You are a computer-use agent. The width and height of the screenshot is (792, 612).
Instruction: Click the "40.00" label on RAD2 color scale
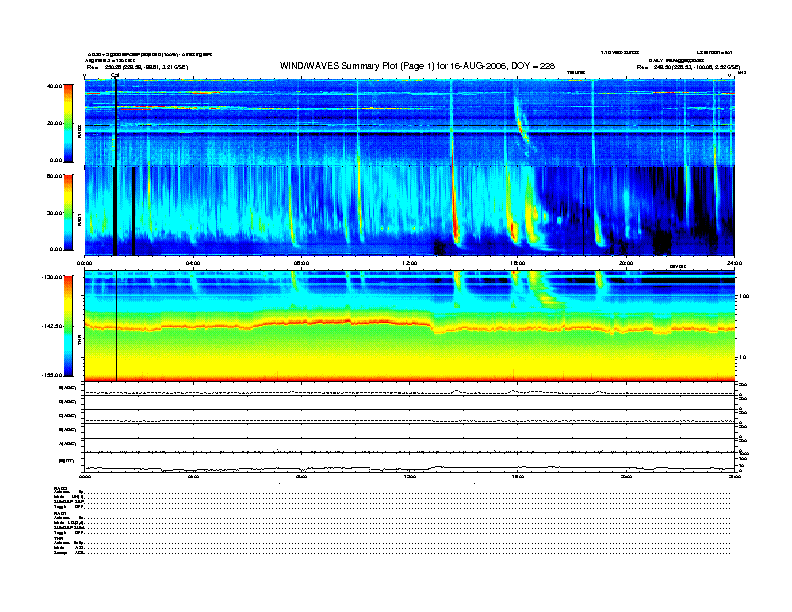pyautogui.click(x=54, y=86)
